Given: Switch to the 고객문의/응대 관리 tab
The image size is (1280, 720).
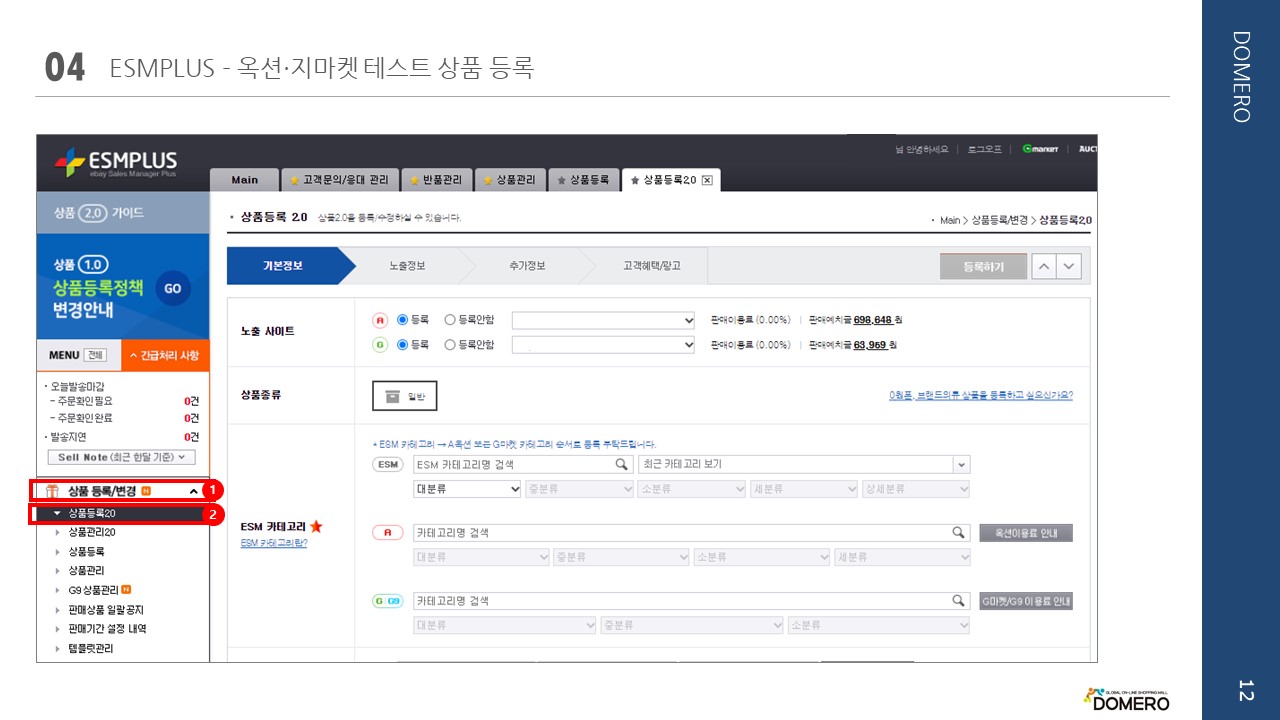Looking at the screenshot, I should tap(340, 180).
